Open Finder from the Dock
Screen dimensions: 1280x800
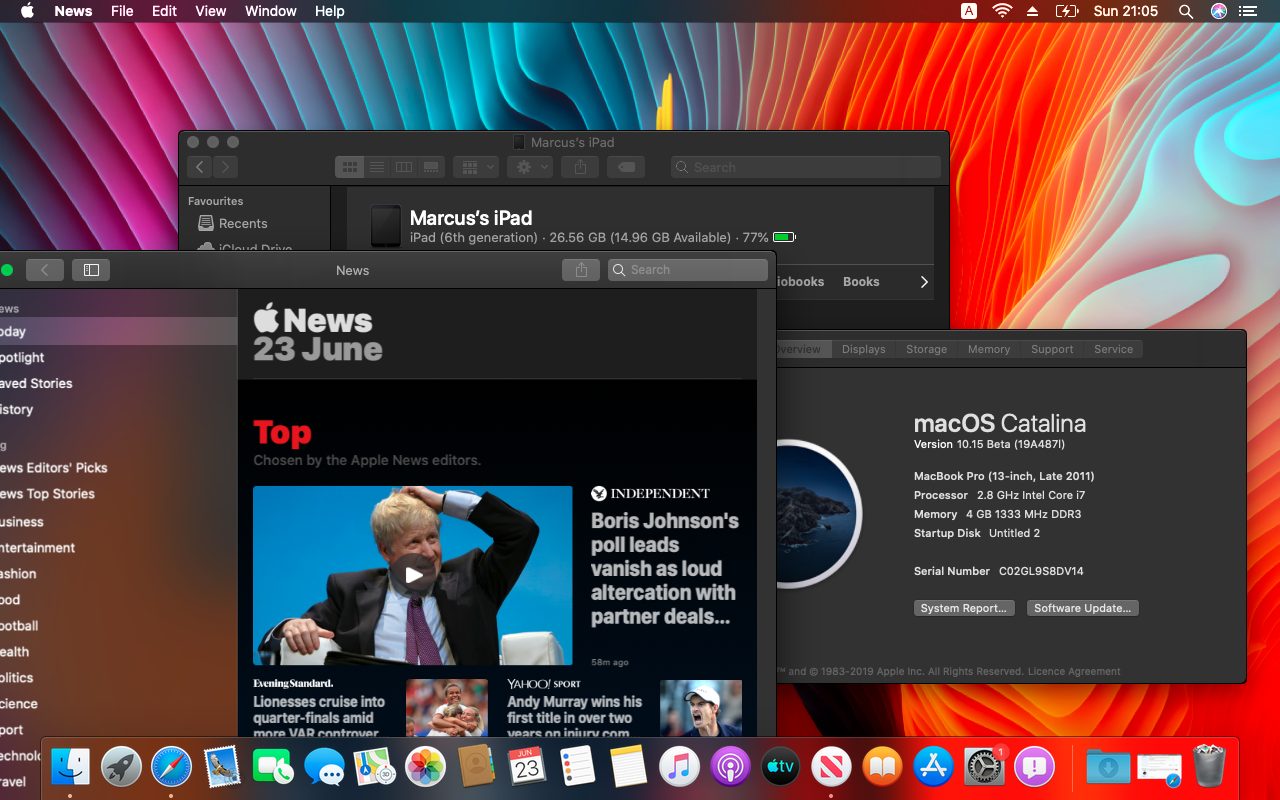[71, 767]
